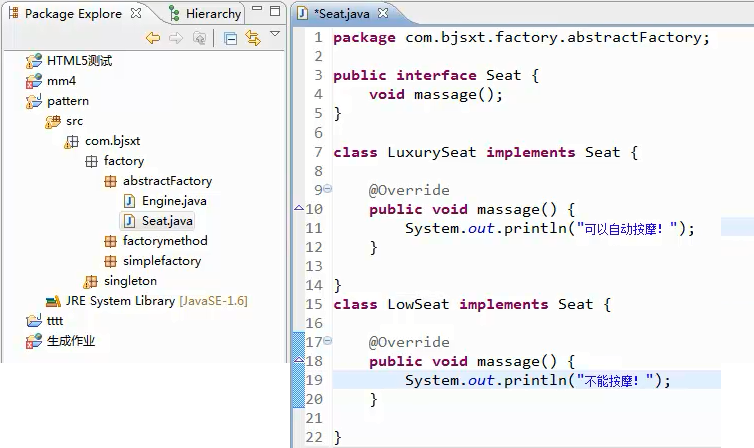This screenshot has width=754, height=448.
Task: Toggle Link with Editor button
Action: click(x=253, y=38)
